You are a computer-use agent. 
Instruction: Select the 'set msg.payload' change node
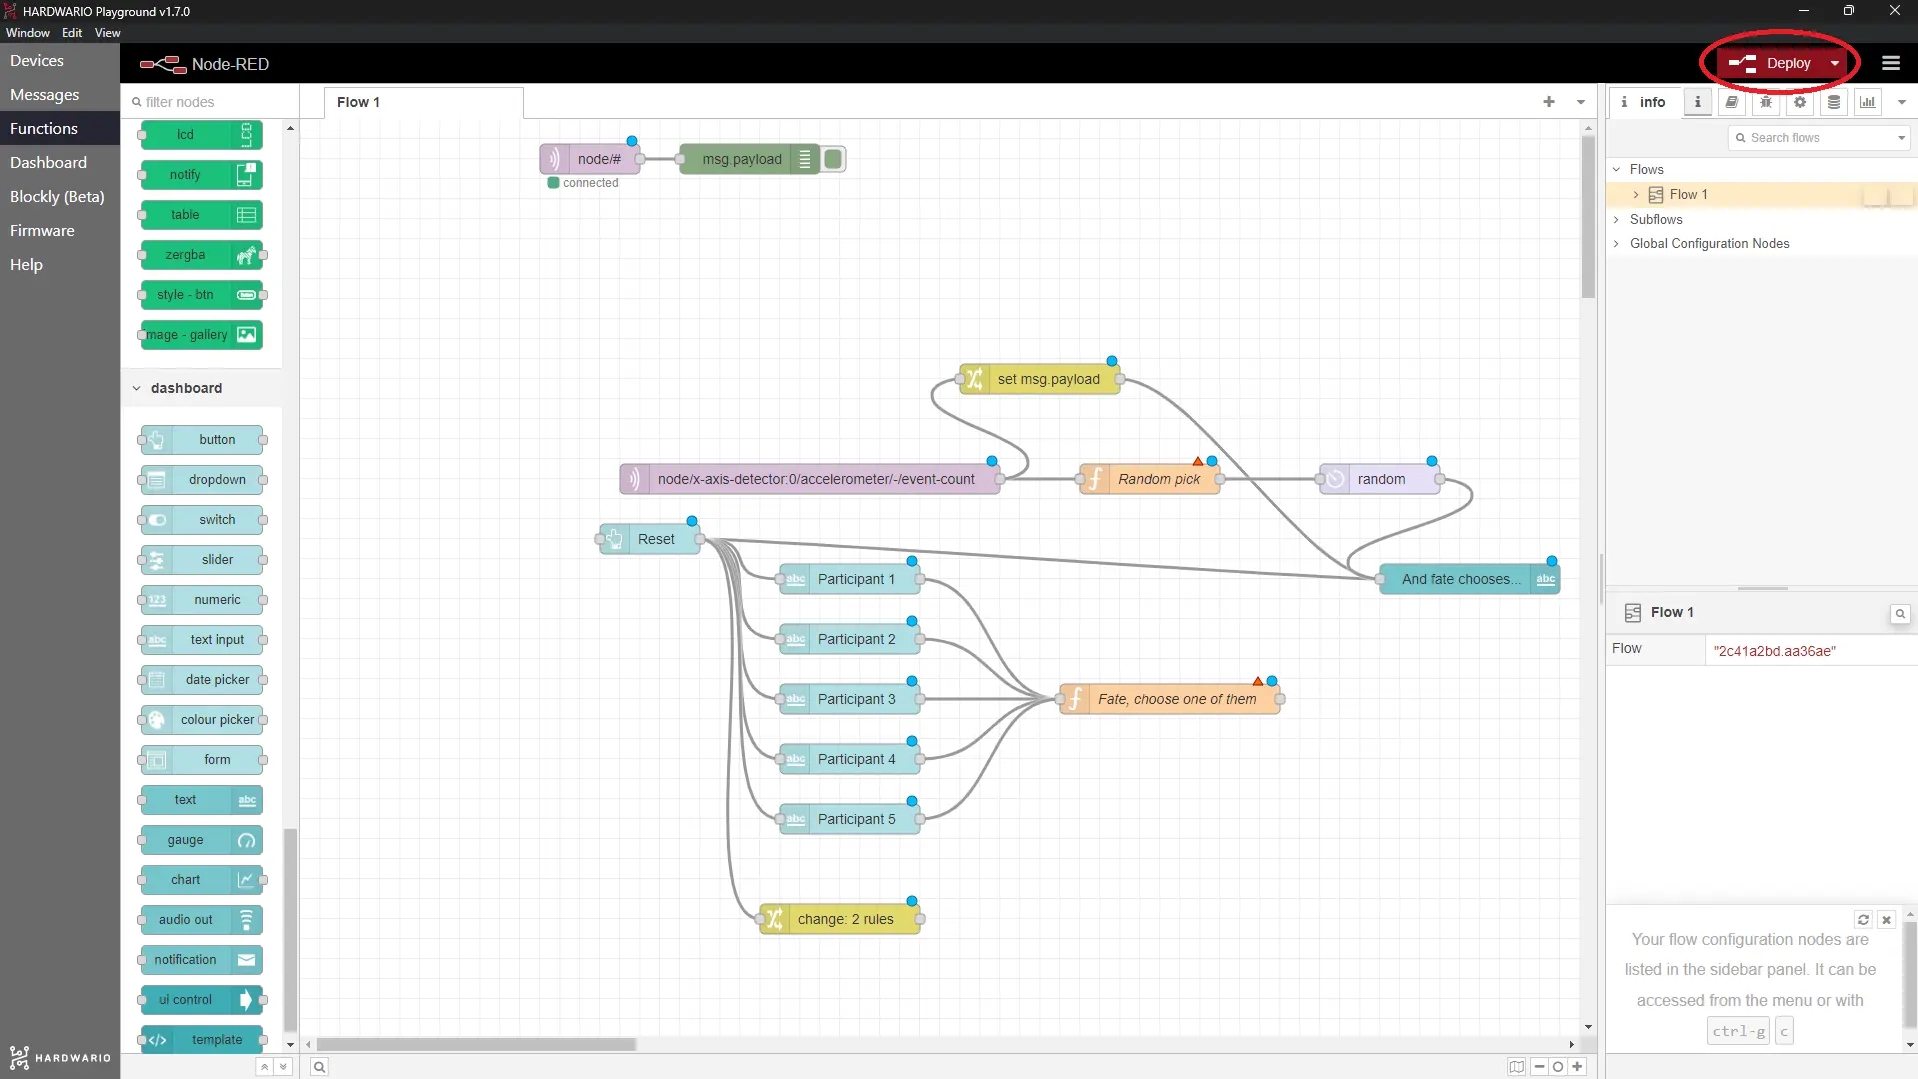click(x=1039, y=379)
